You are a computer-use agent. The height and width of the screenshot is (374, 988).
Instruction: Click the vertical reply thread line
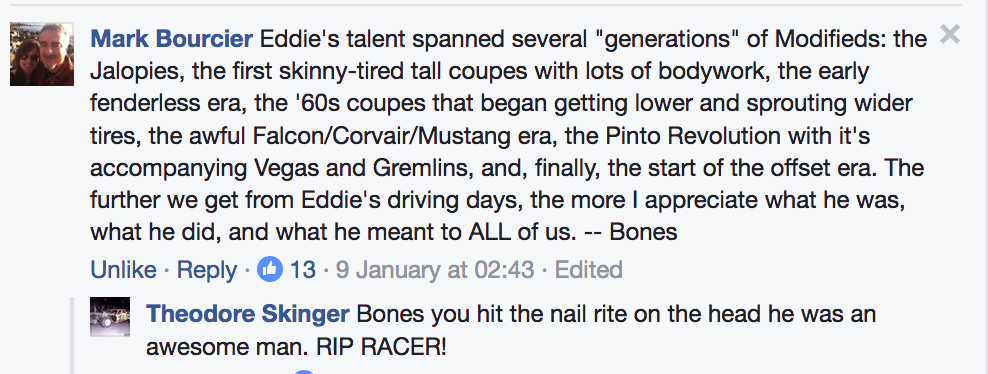click(72, 336)
